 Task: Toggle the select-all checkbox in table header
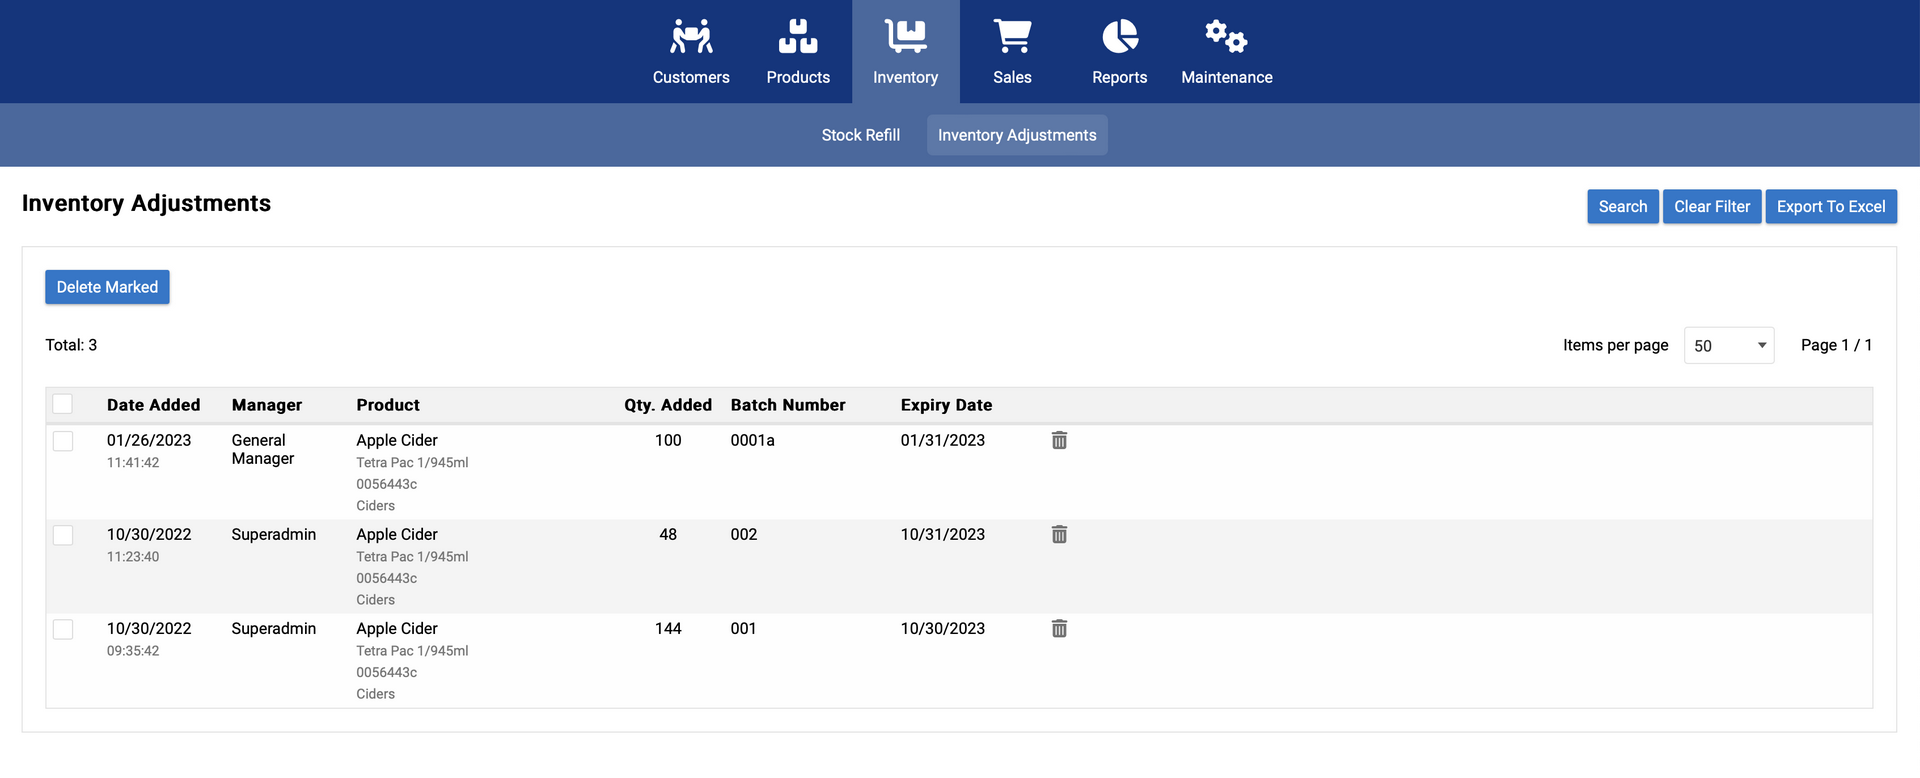coord(63,404)
